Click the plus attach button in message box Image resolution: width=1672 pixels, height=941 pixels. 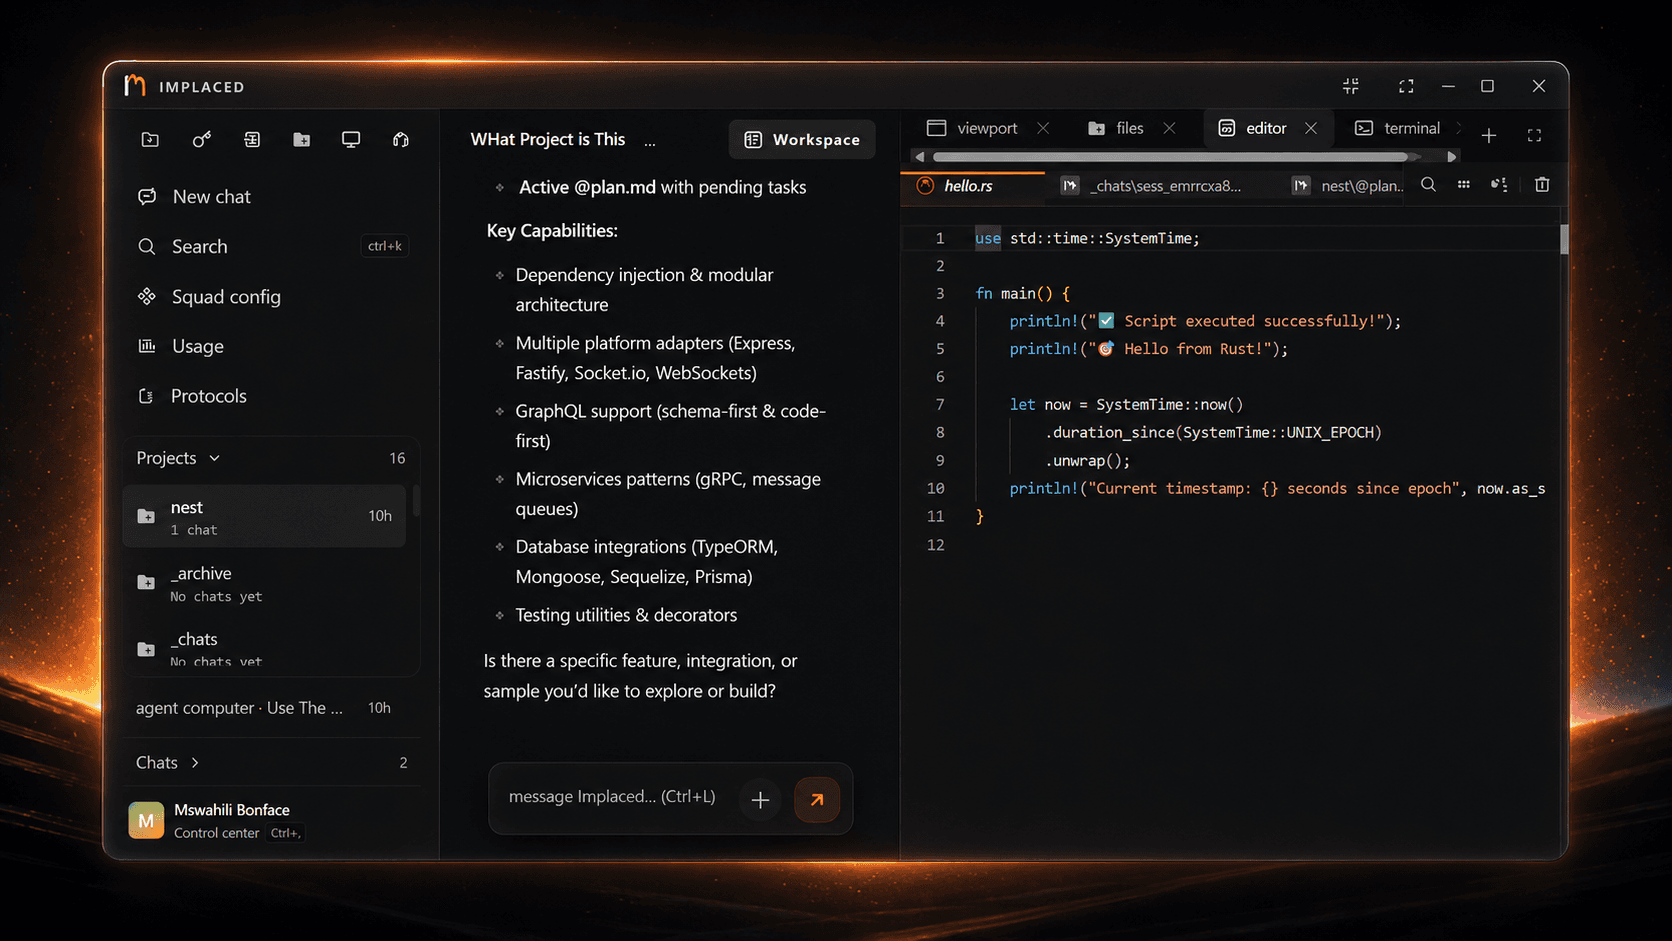coord(760,800)
